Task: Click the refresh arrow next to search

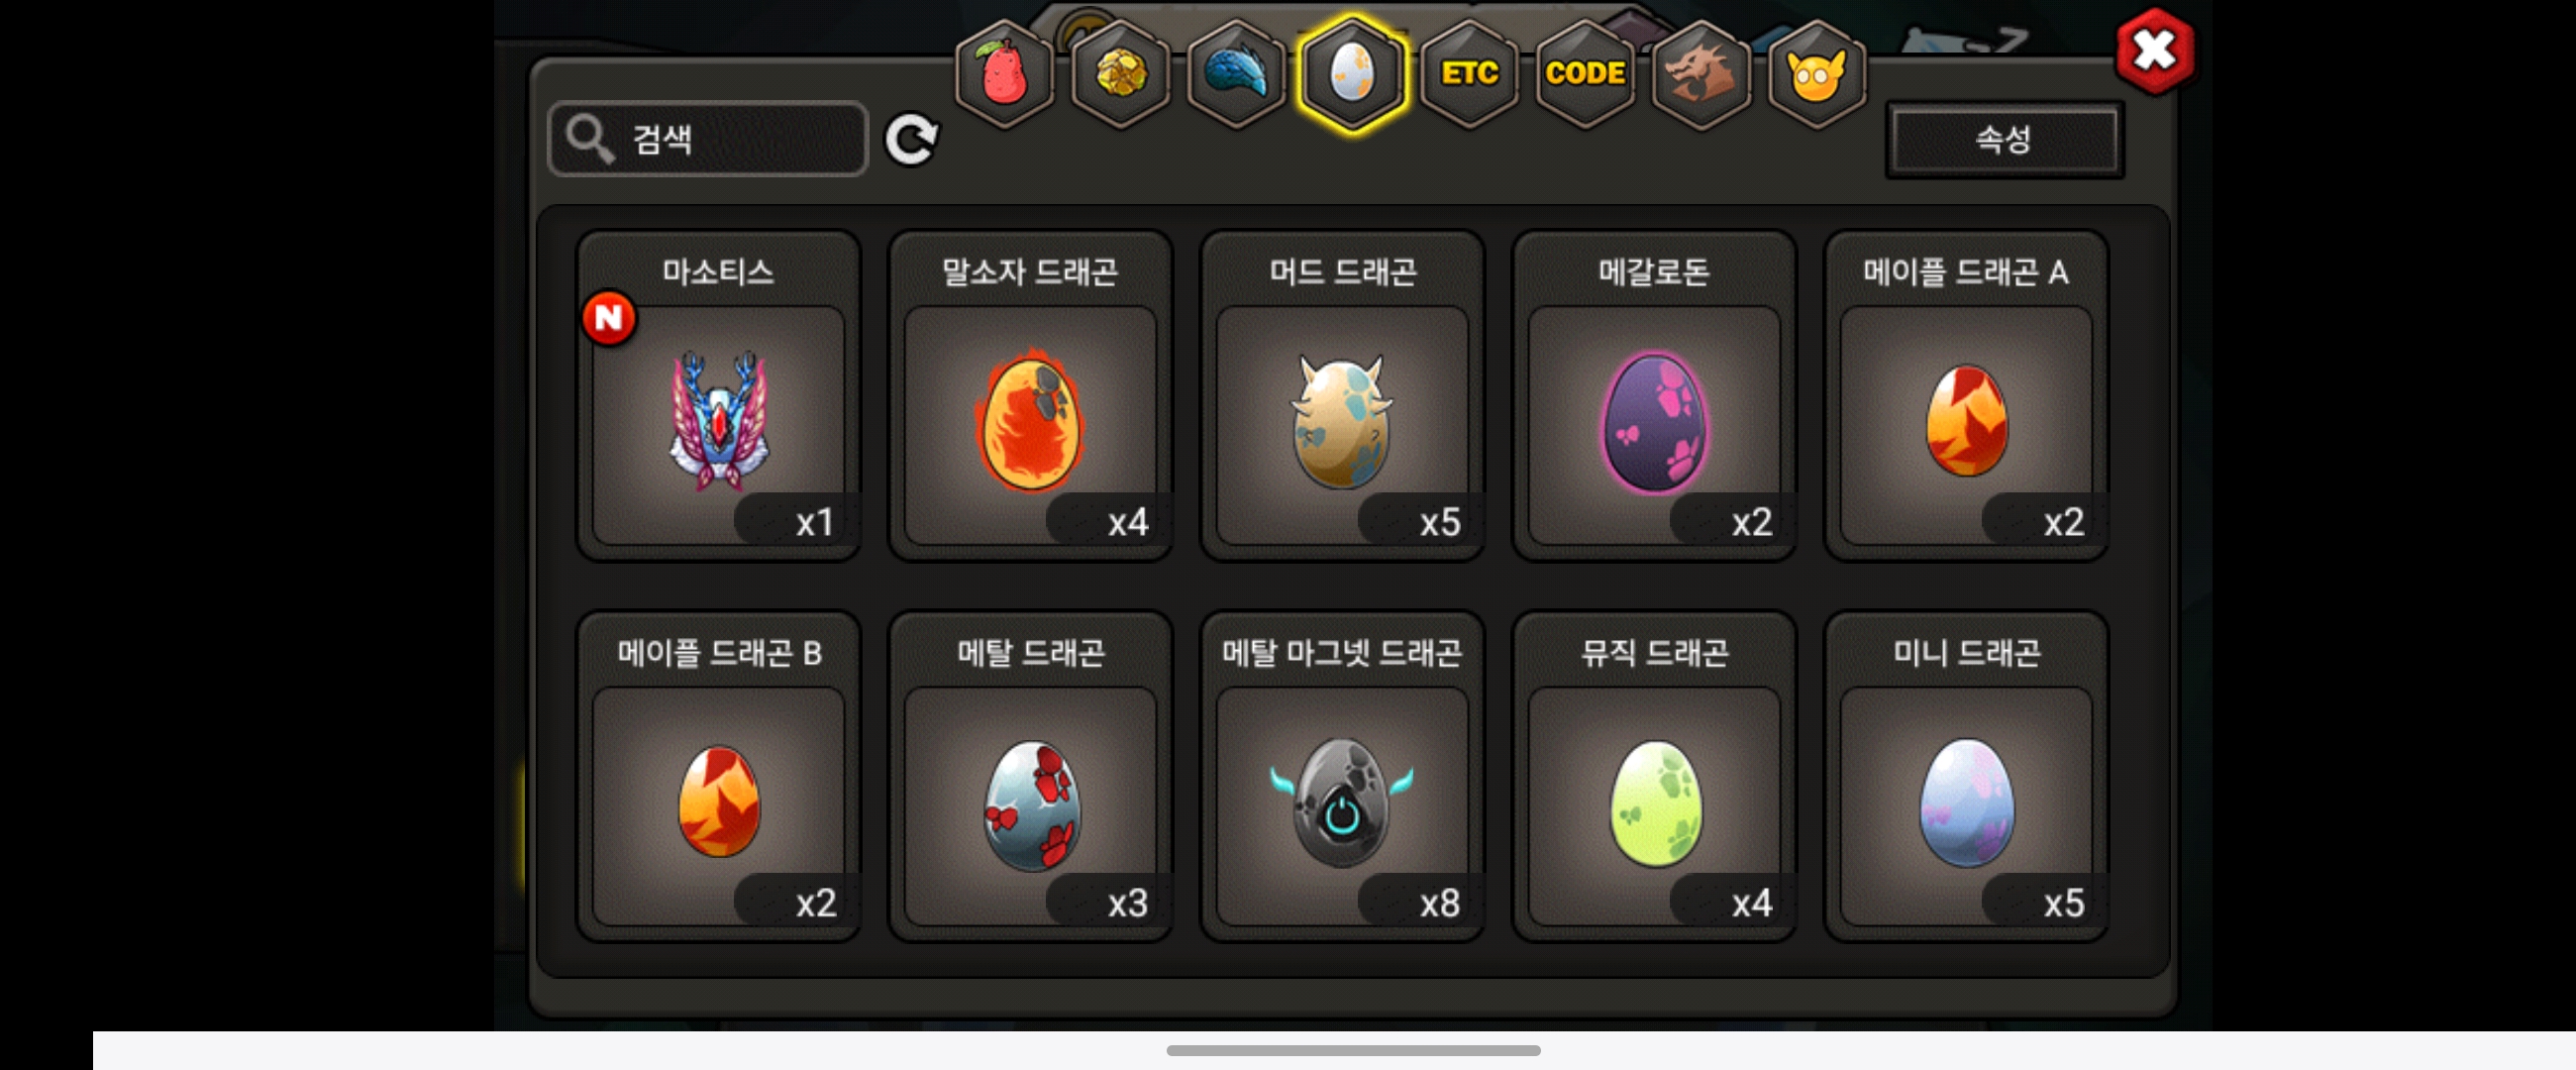Action: 911,139
